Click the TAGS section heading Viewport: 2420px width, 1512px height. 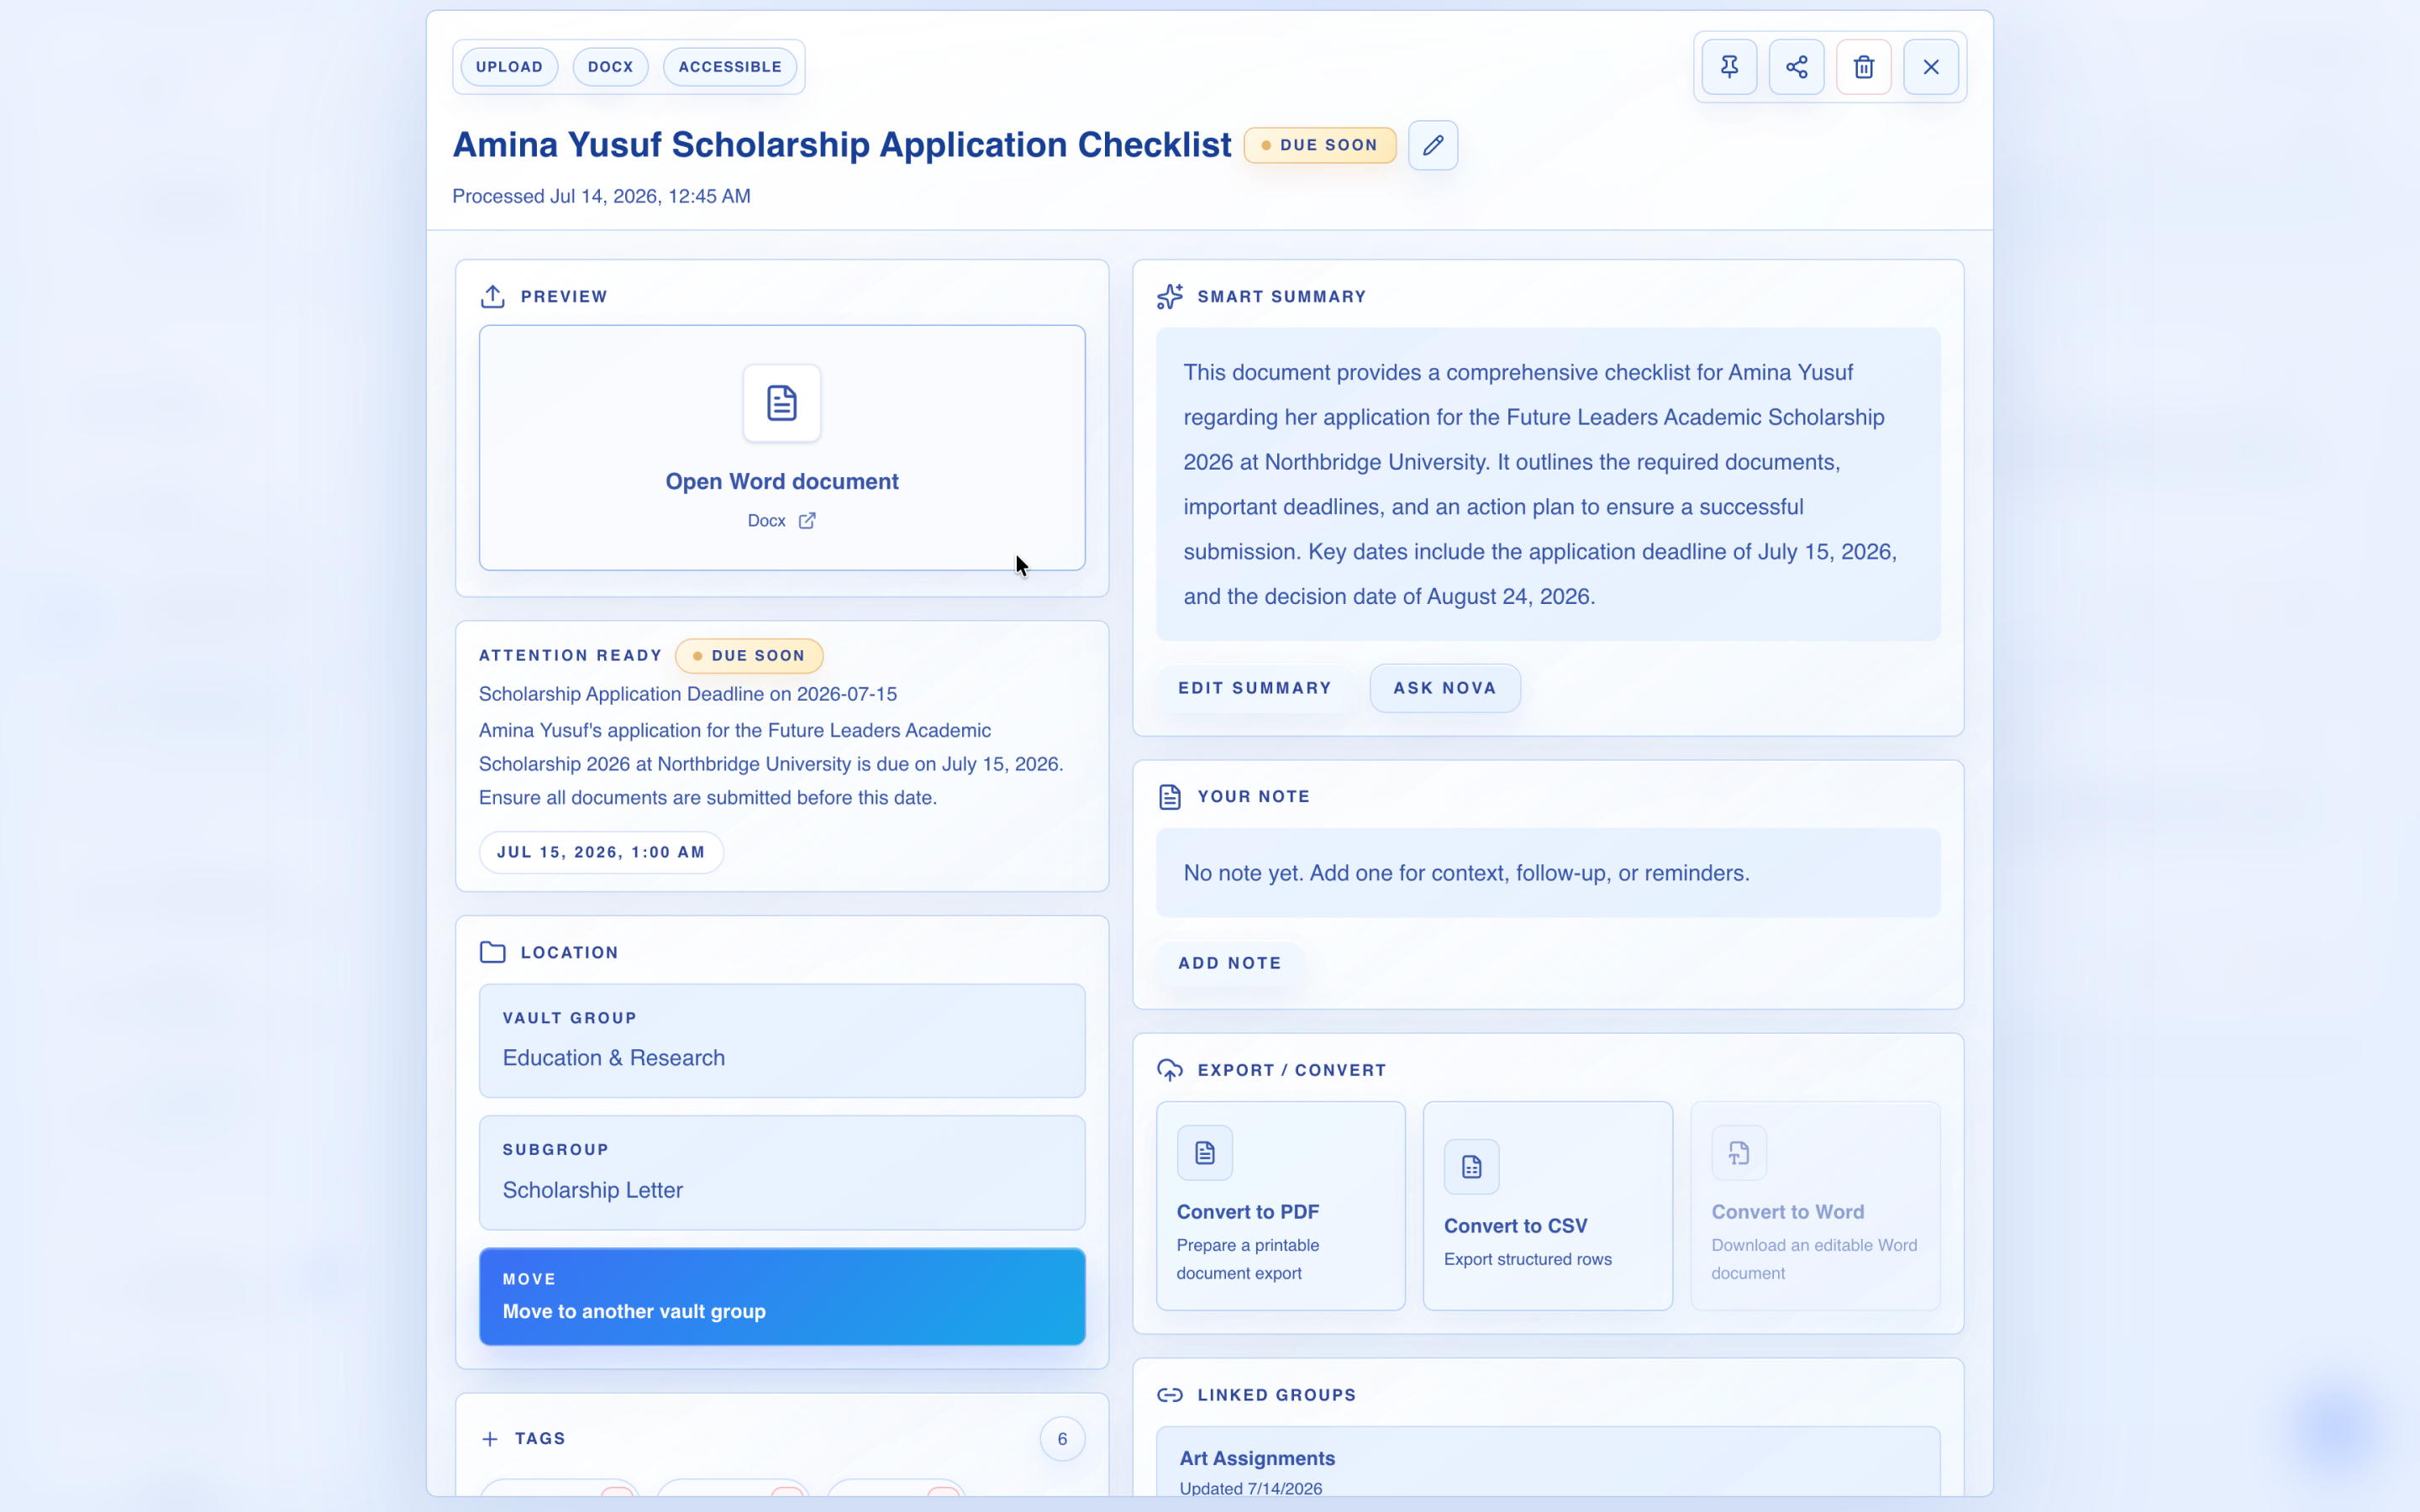tap(540, 1439)
